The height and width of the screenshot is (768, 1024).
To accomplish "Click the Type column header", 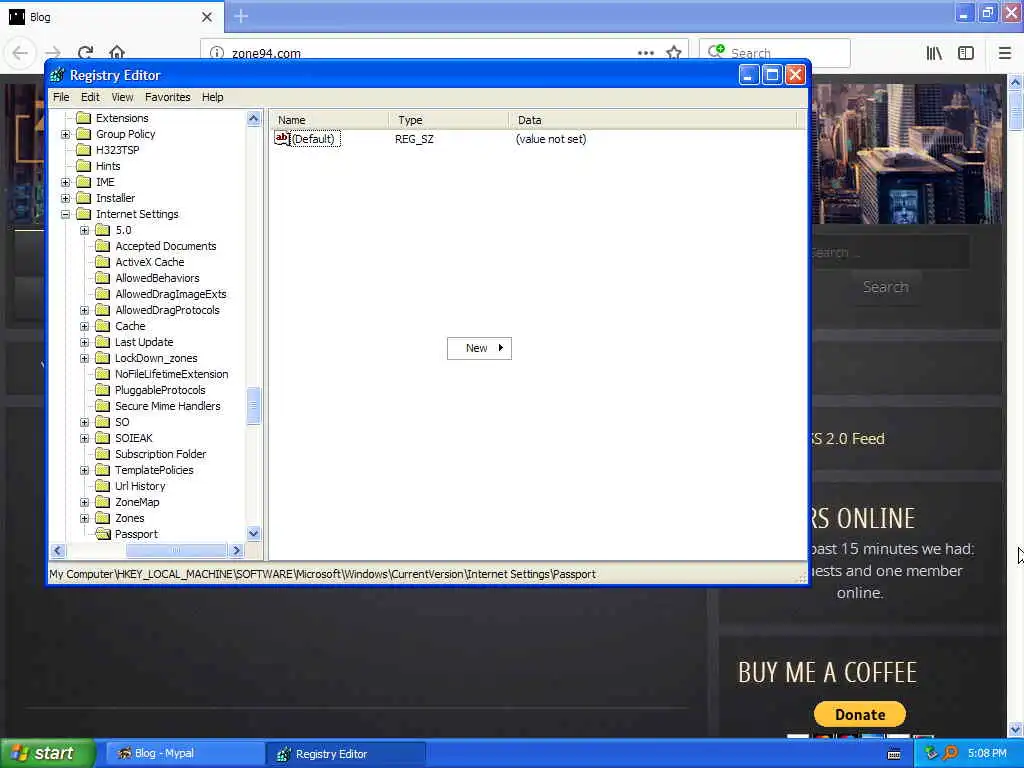I will click(x=449, y=120).
